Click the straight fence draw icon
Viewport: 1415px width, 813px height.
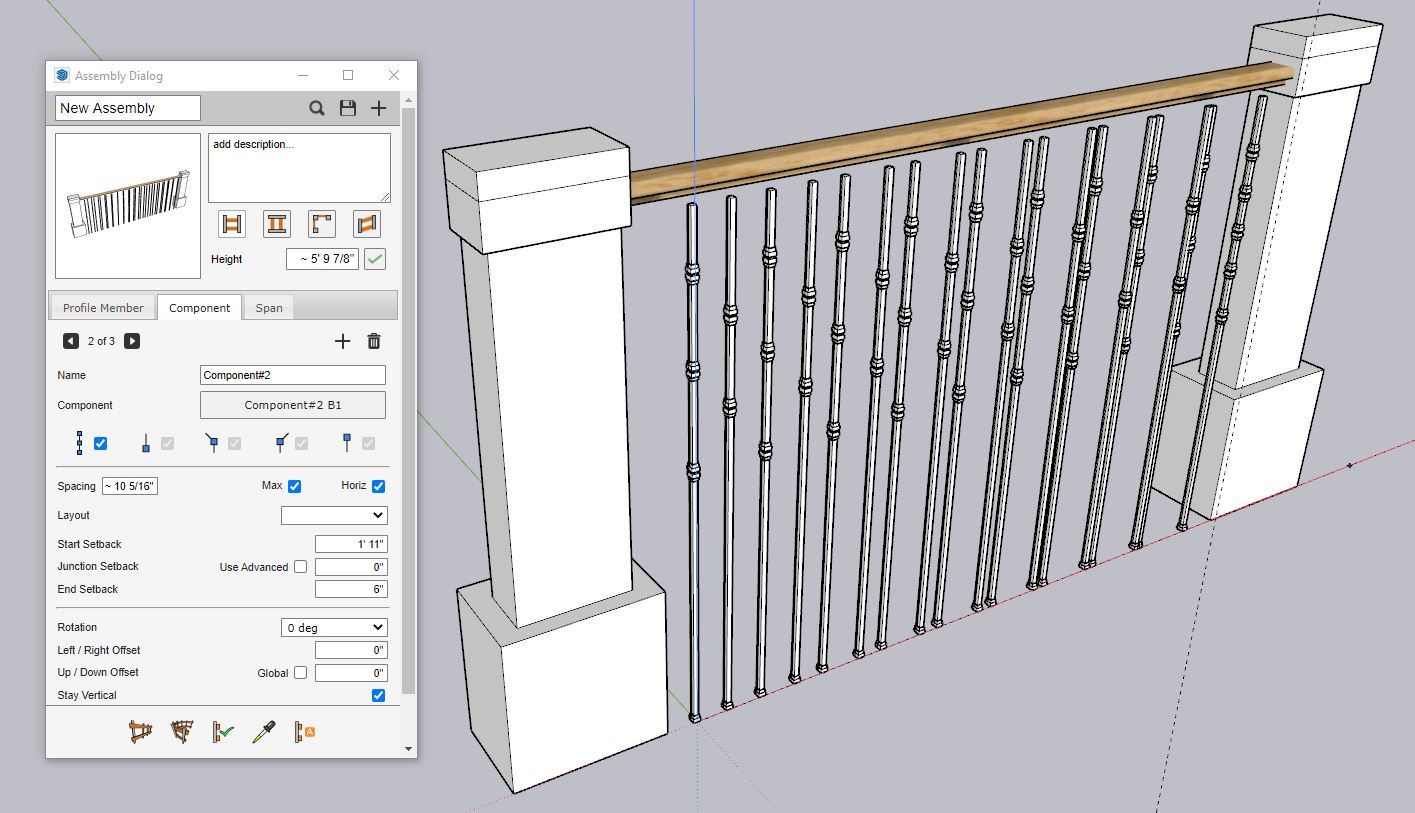(x=141, y=732)
